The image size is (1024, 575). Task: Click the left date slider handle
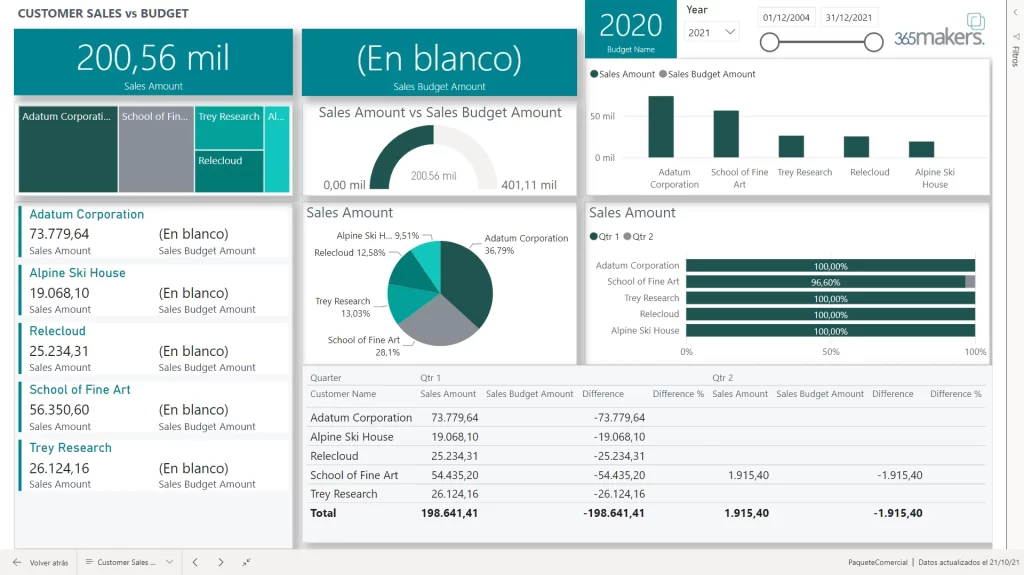pyautogui.click(x=769, y=41)
